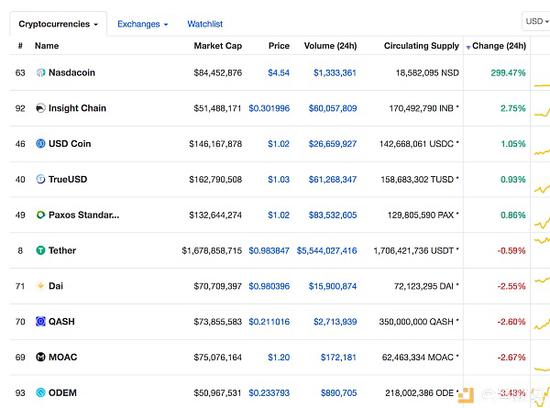
Task: Sort by the Volume (24h) column
Action: 330,46
